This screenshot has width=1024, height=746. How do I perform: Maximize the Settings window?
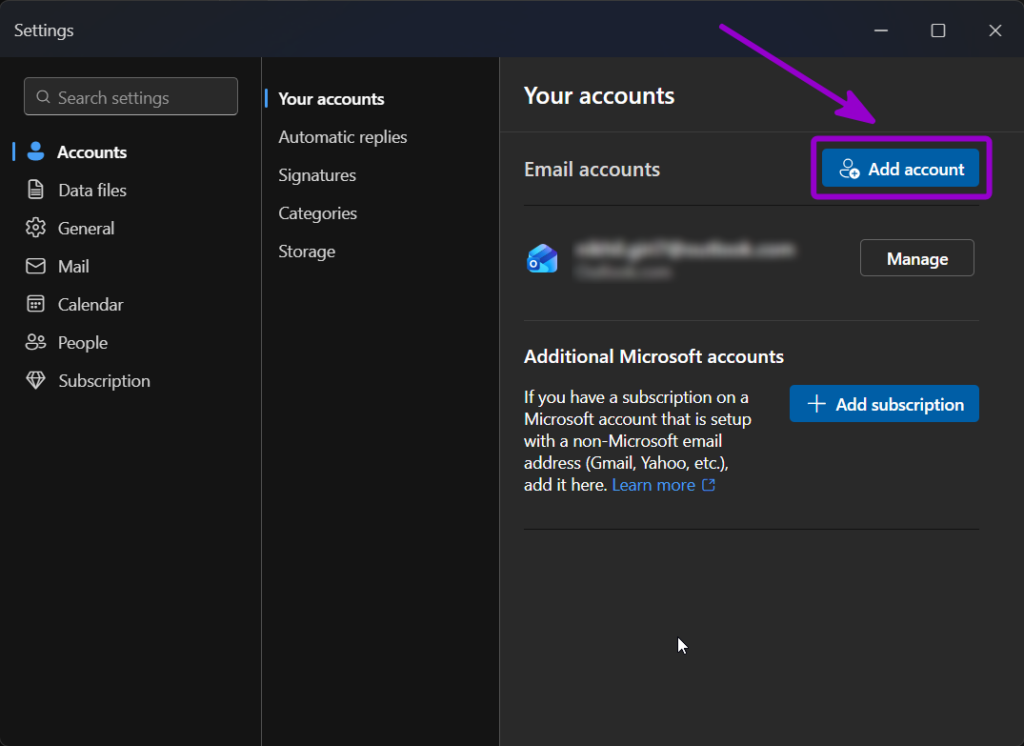[x=938, y=31]
